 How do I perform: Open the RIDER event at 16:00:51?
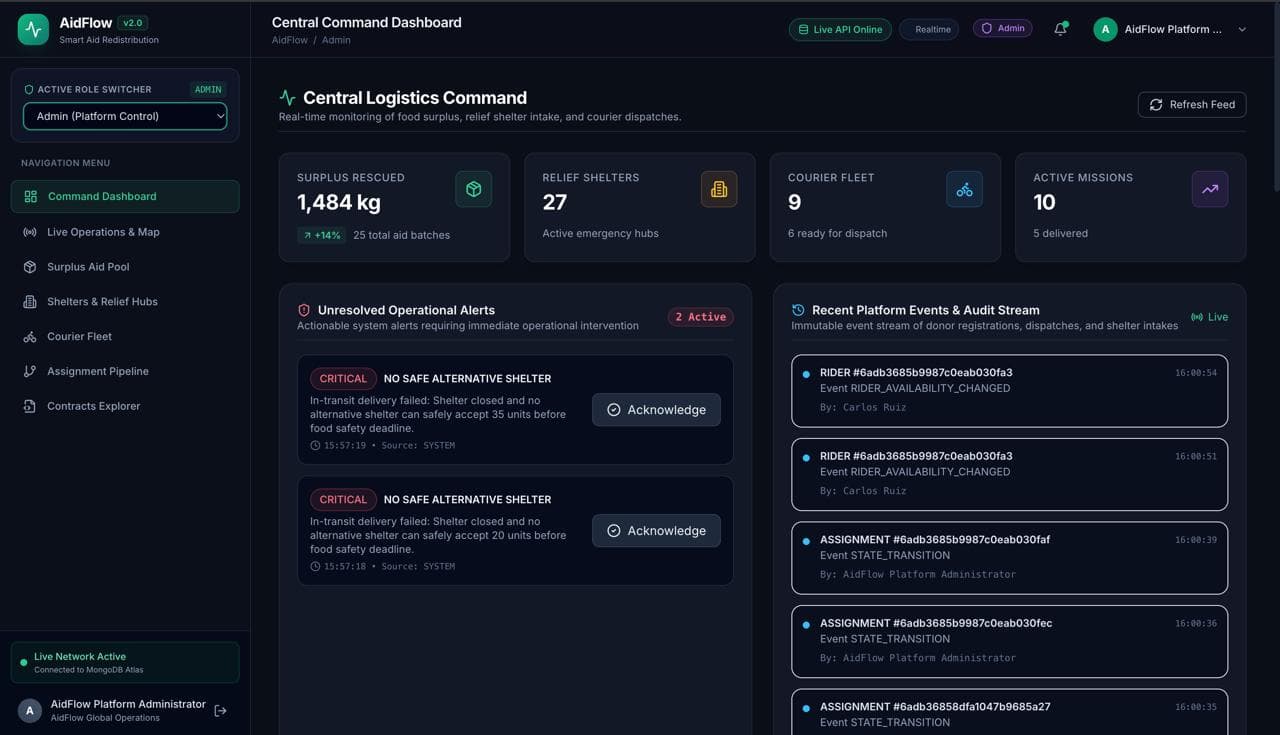click(x=1009, y=474)
